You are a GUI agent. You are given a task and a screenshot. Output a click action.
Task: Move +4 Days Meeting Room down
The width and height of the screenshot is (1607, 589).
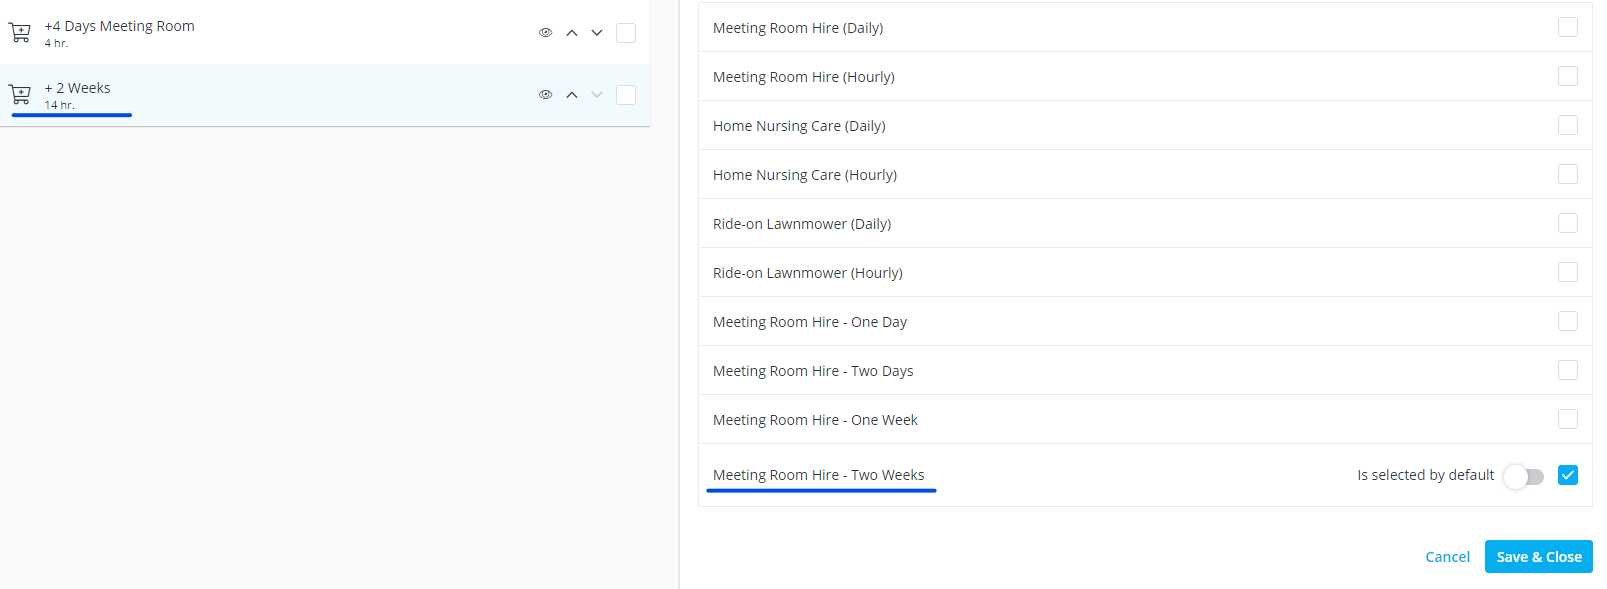[x=597, y=33]
